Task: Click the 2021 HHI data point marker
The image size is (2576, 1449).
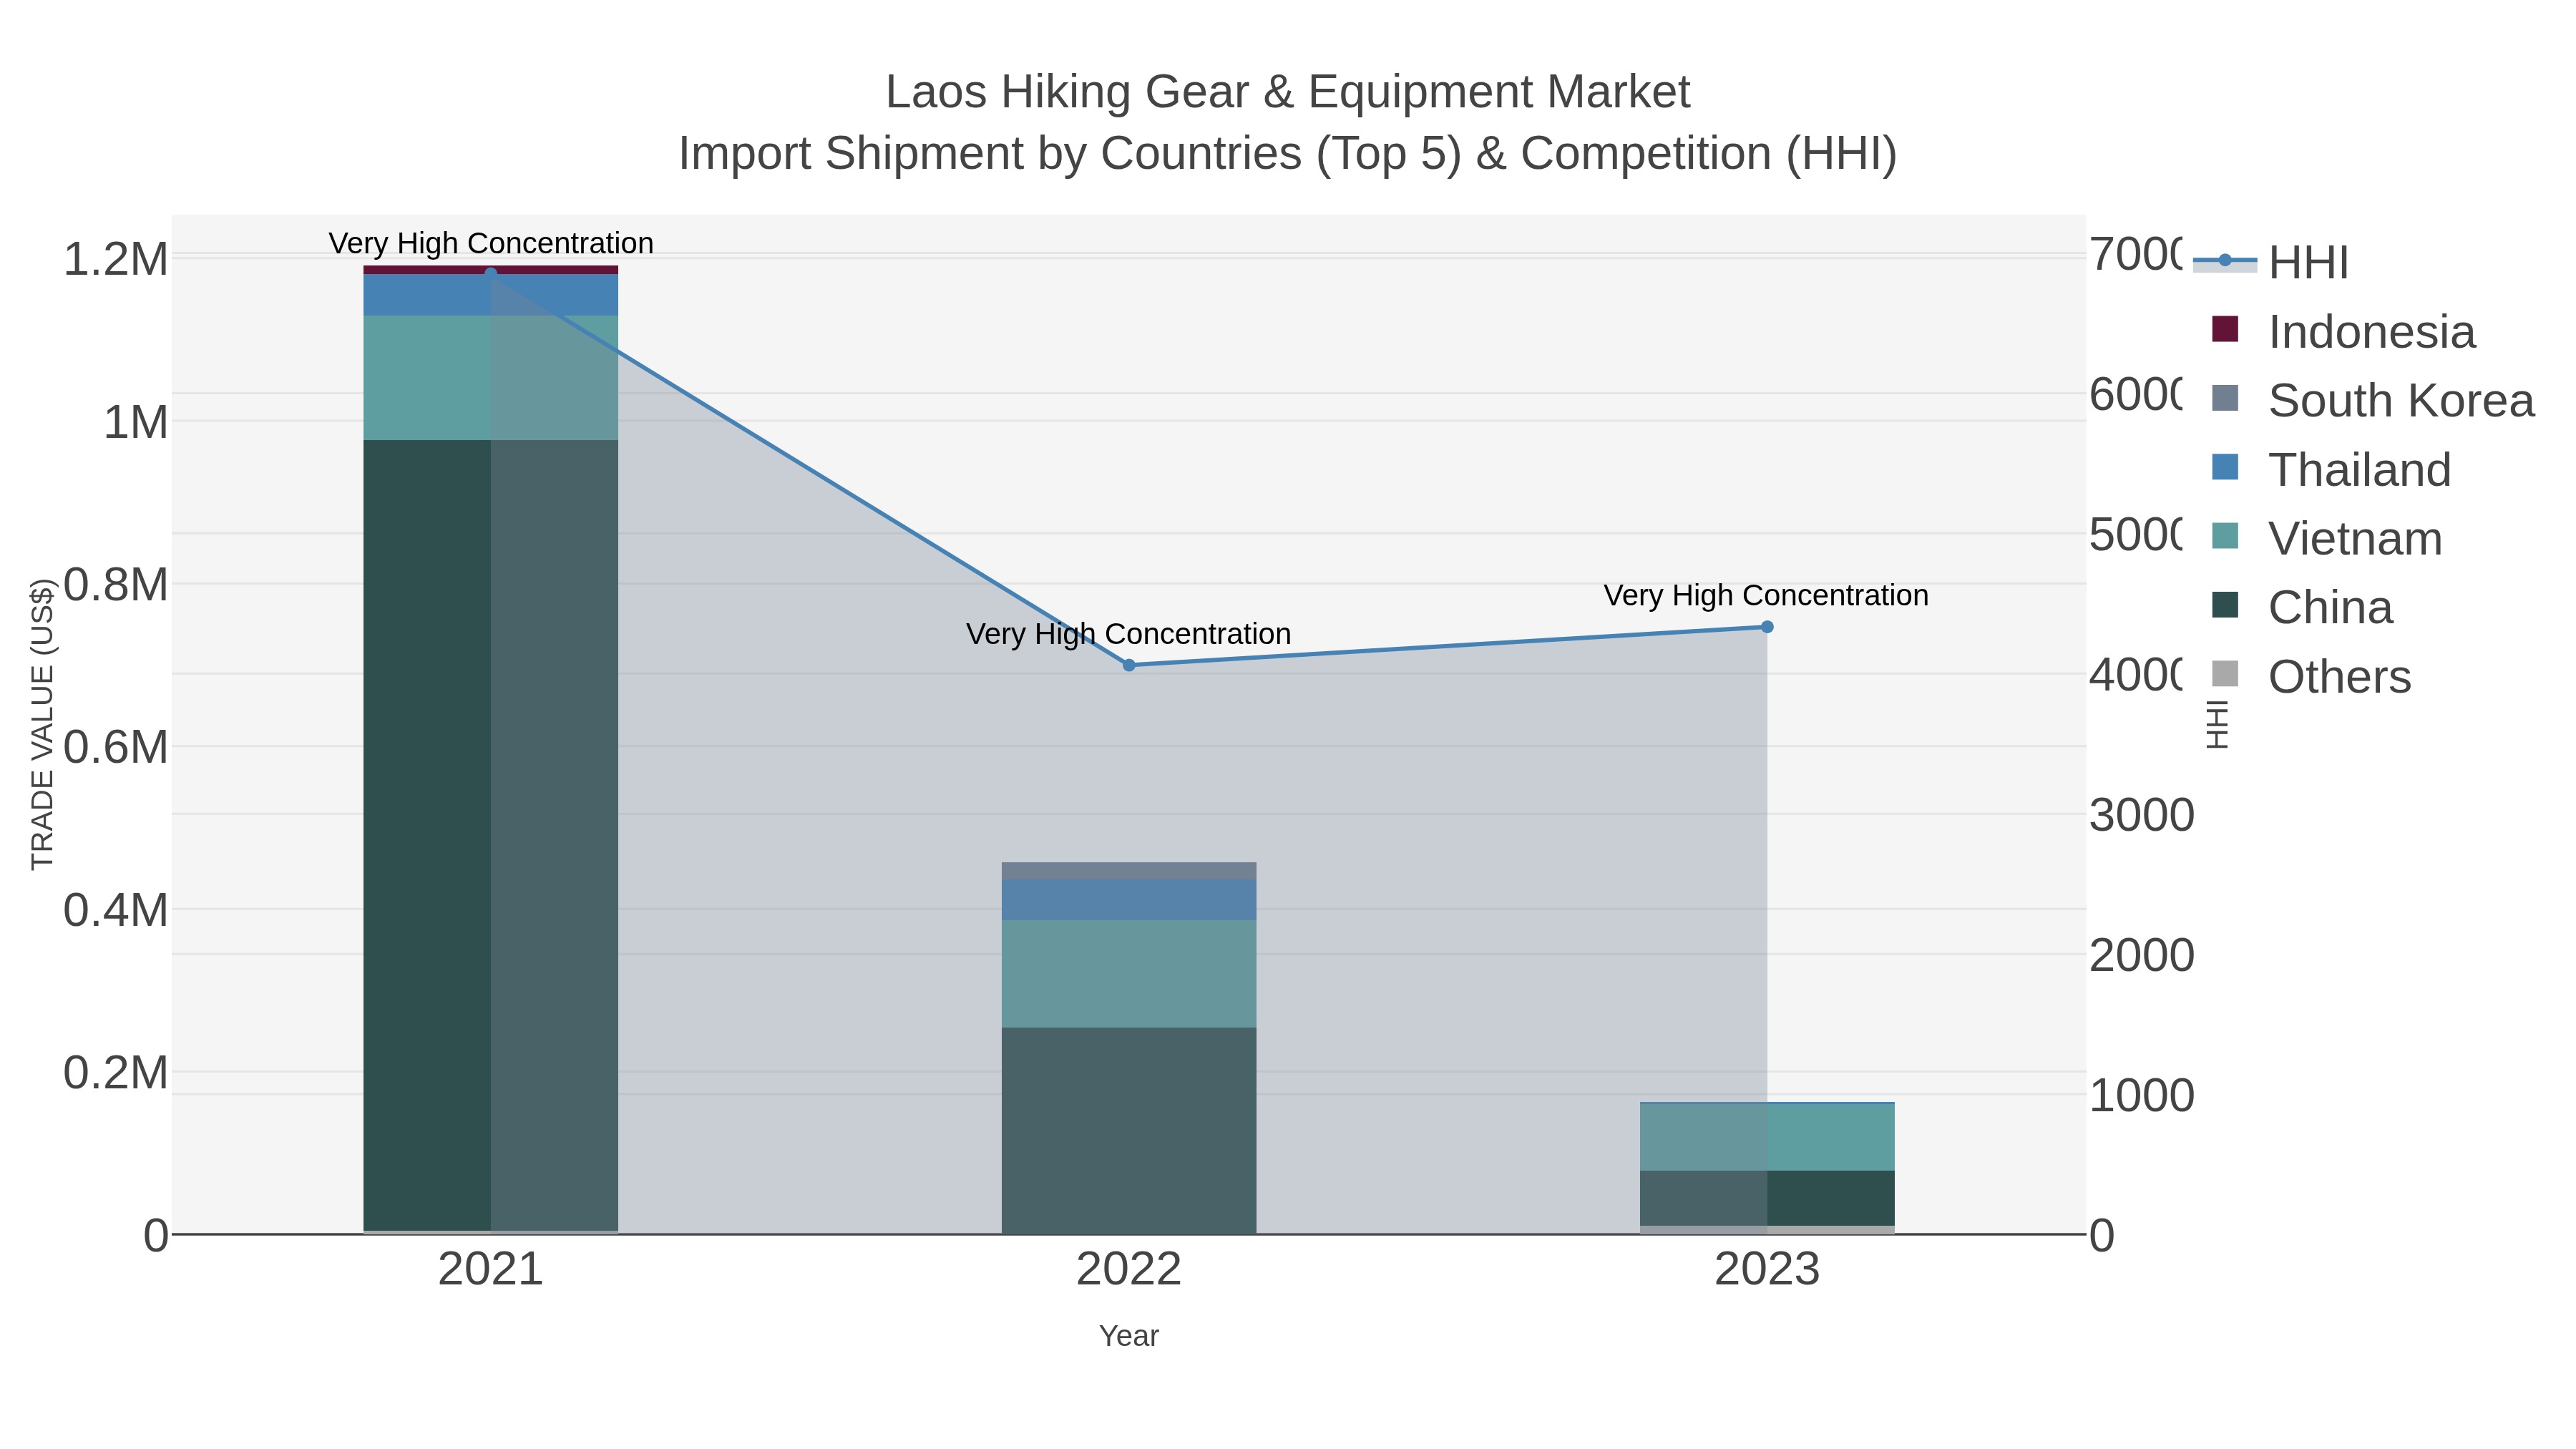Action: [x=490, y=273]
